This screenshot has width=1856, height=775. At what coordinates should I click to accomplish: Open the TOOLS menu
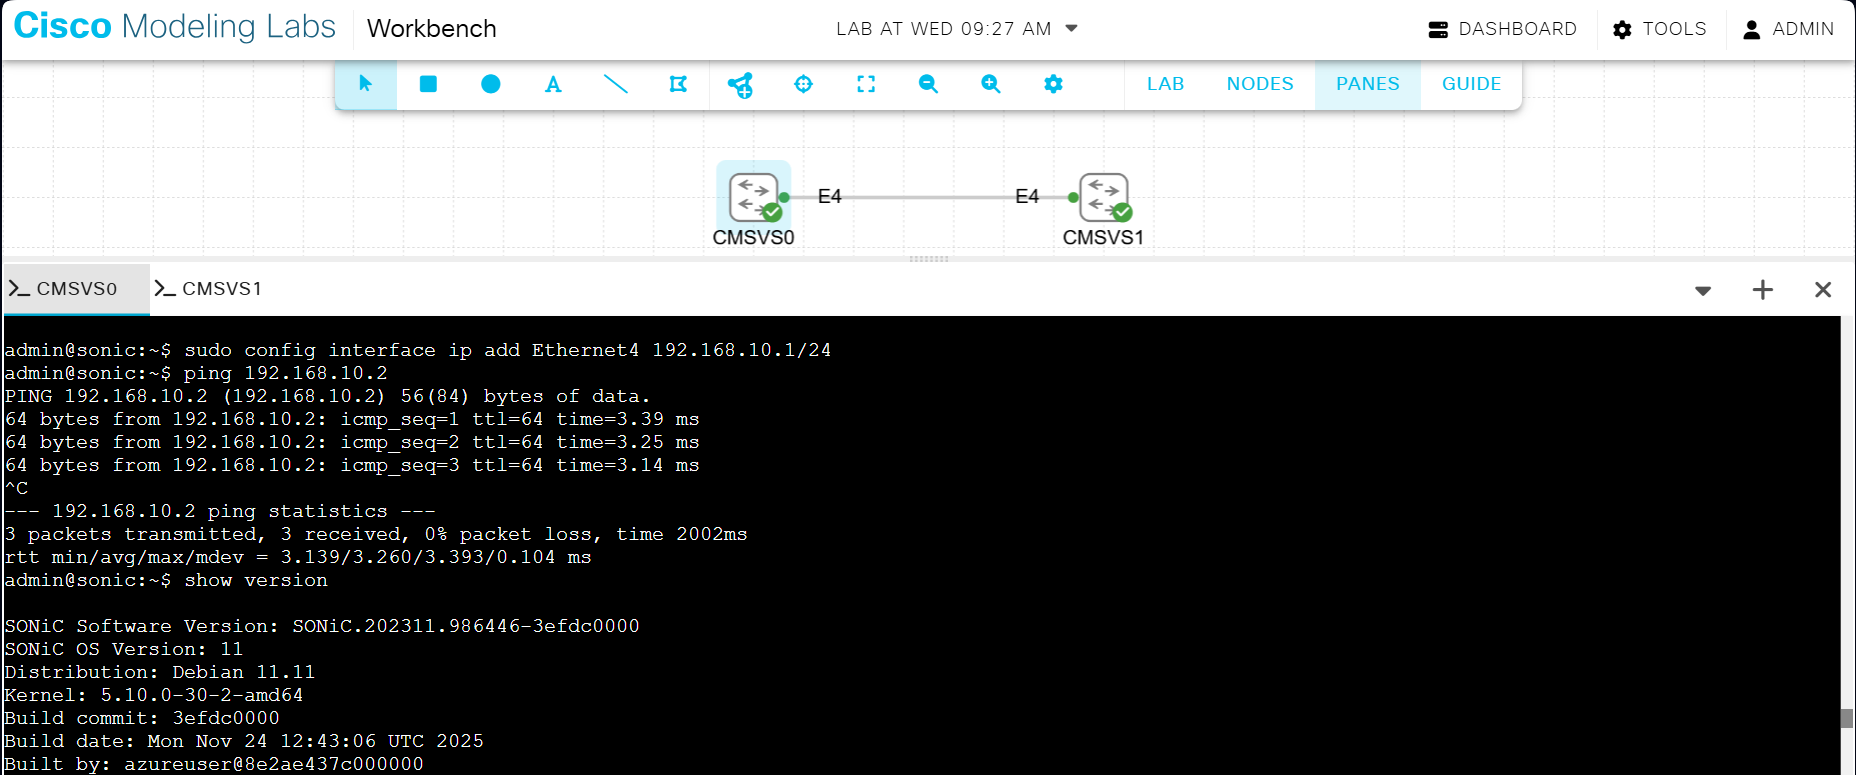click(1660, 29)
